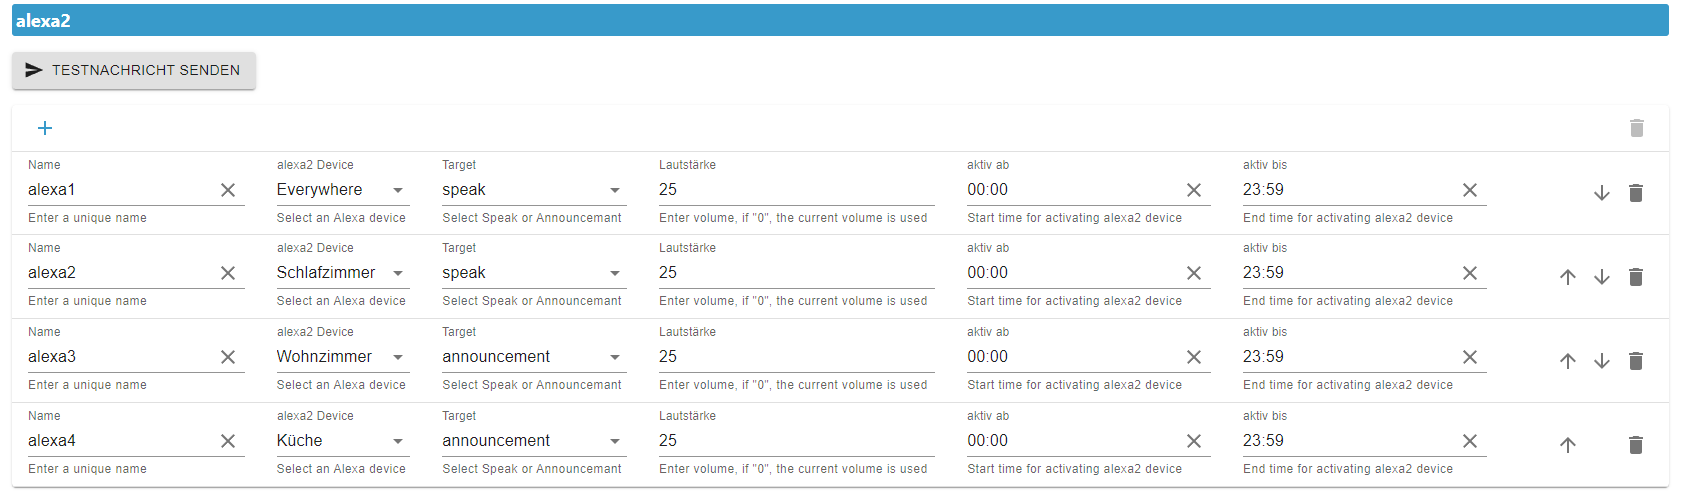Clear end time in alexa4 row

tap(1470, 441)
